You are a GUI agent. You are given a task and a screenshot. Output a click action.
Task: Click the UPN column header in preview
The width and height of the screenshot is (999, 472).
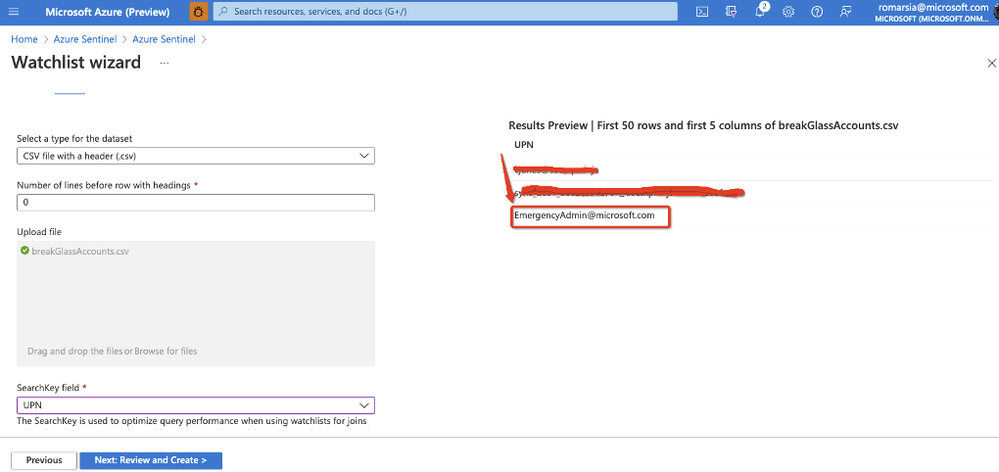524,145
